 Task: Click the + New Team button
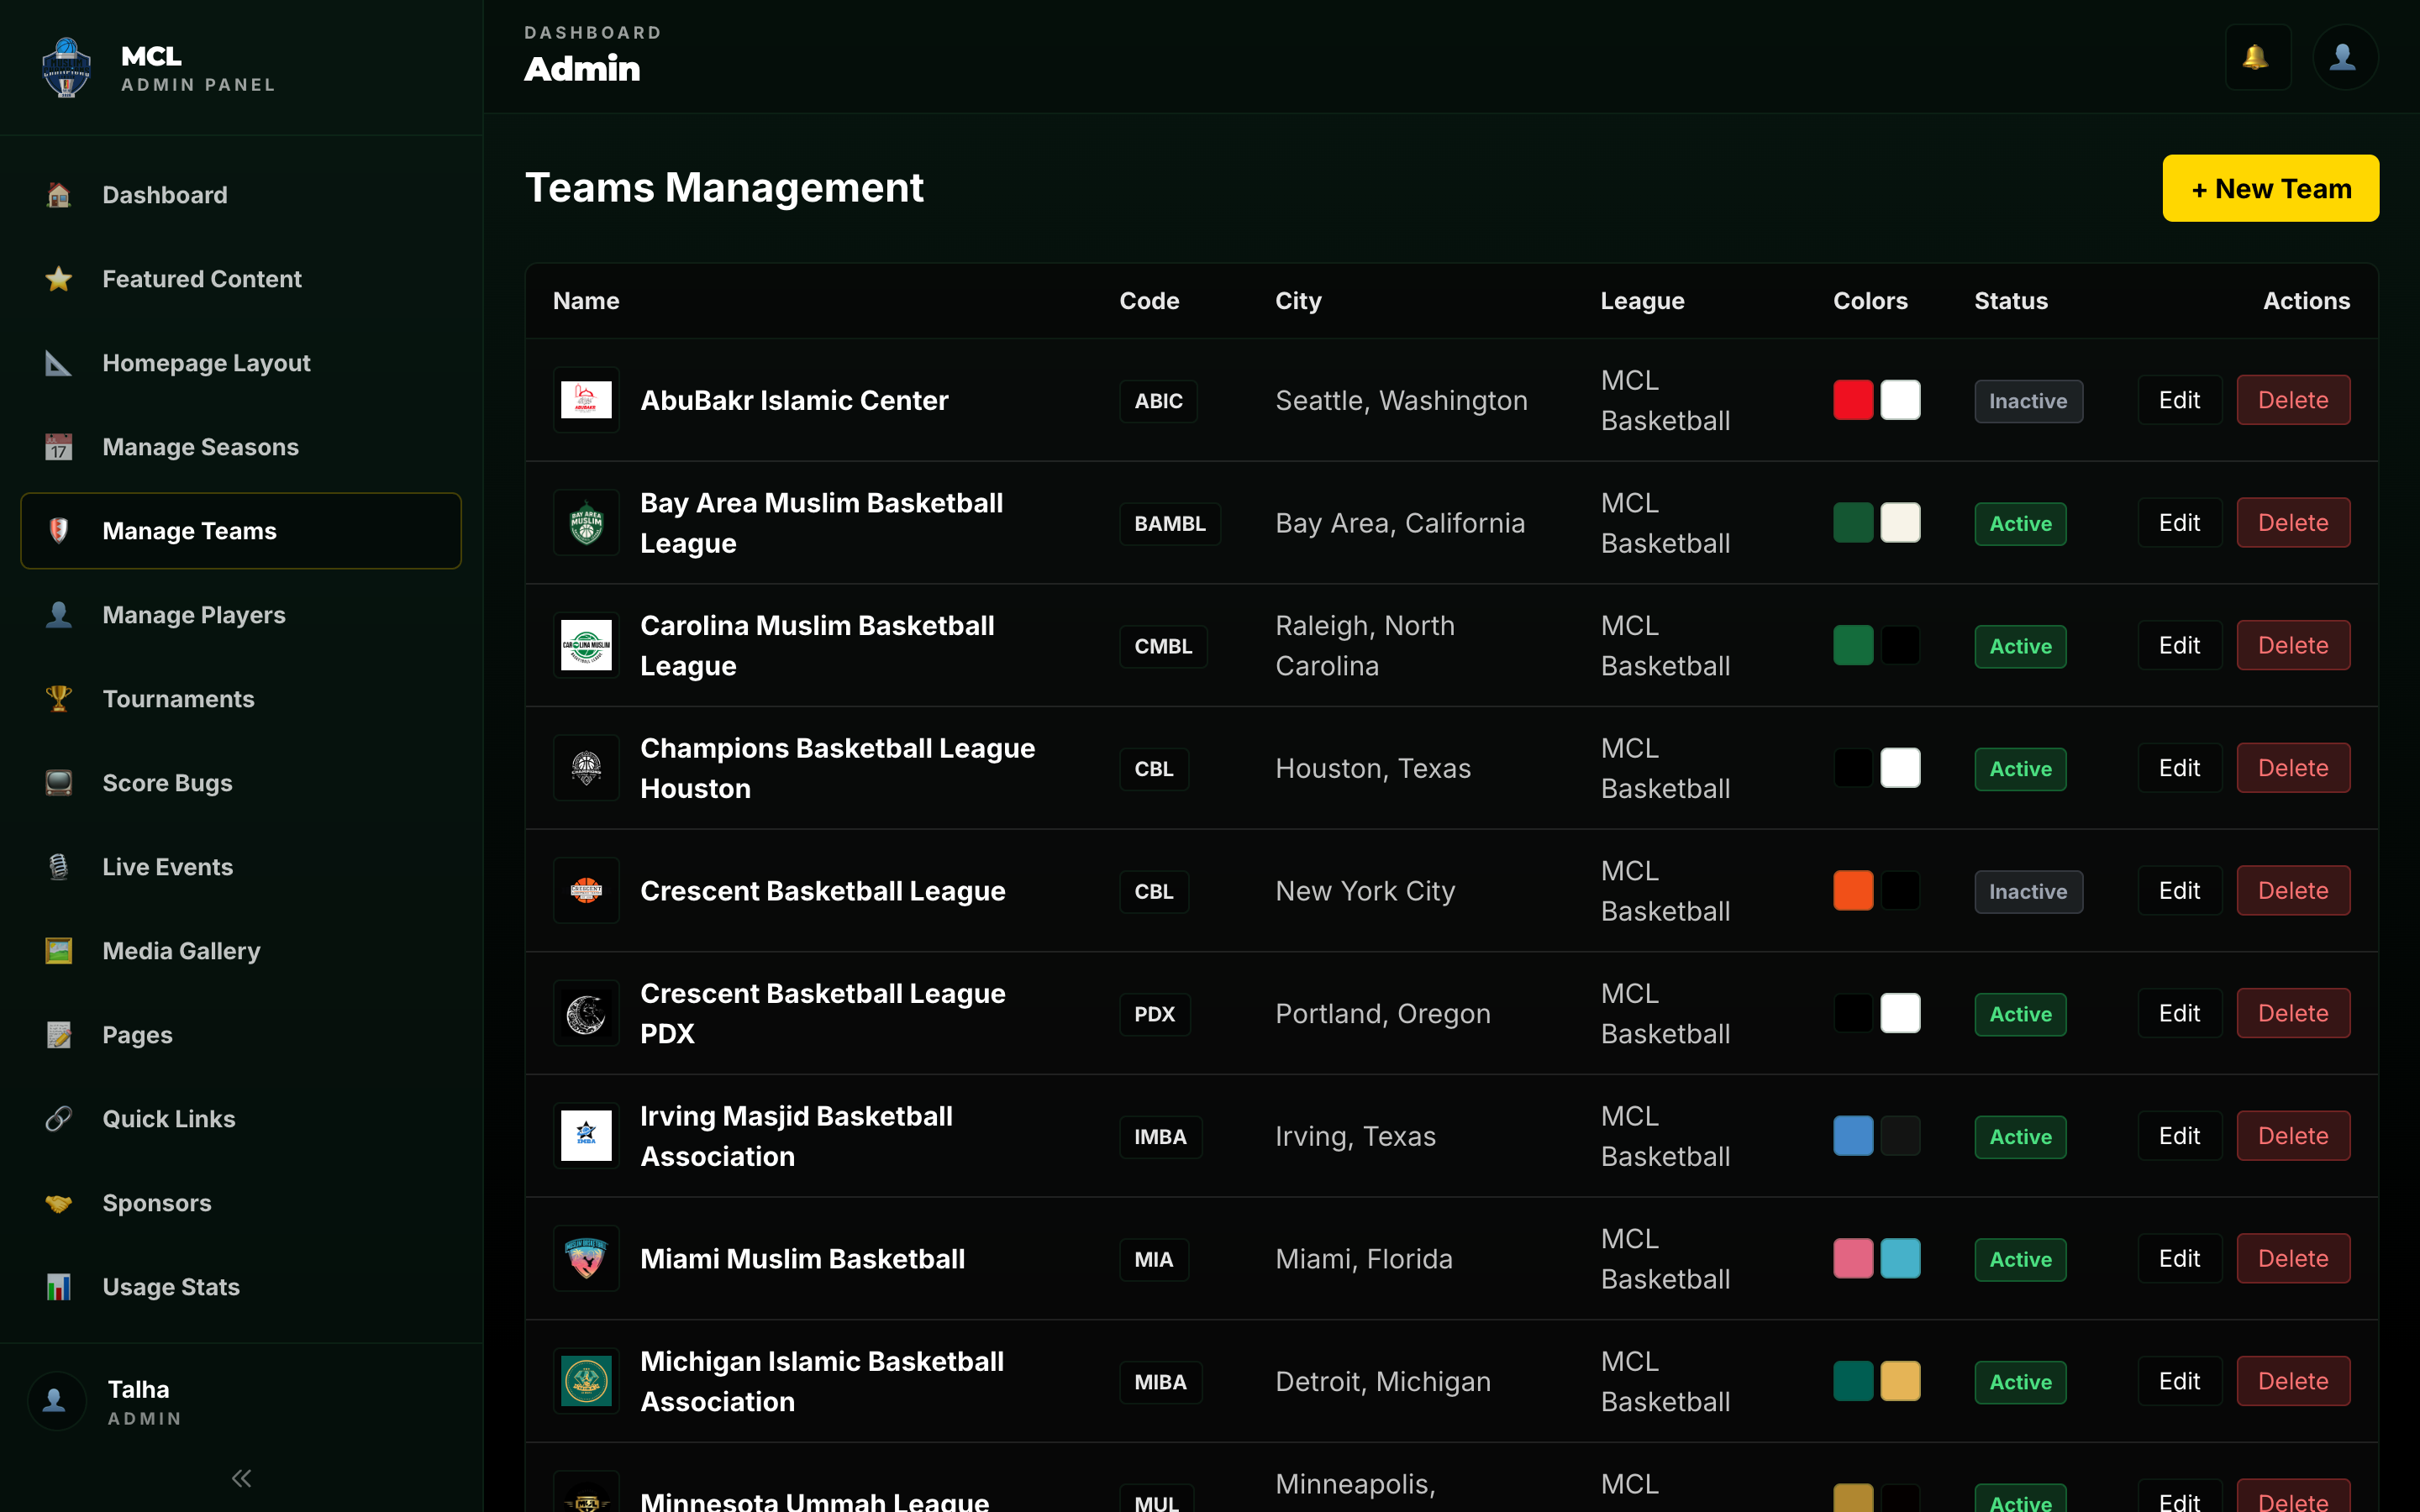point(2270,188)
